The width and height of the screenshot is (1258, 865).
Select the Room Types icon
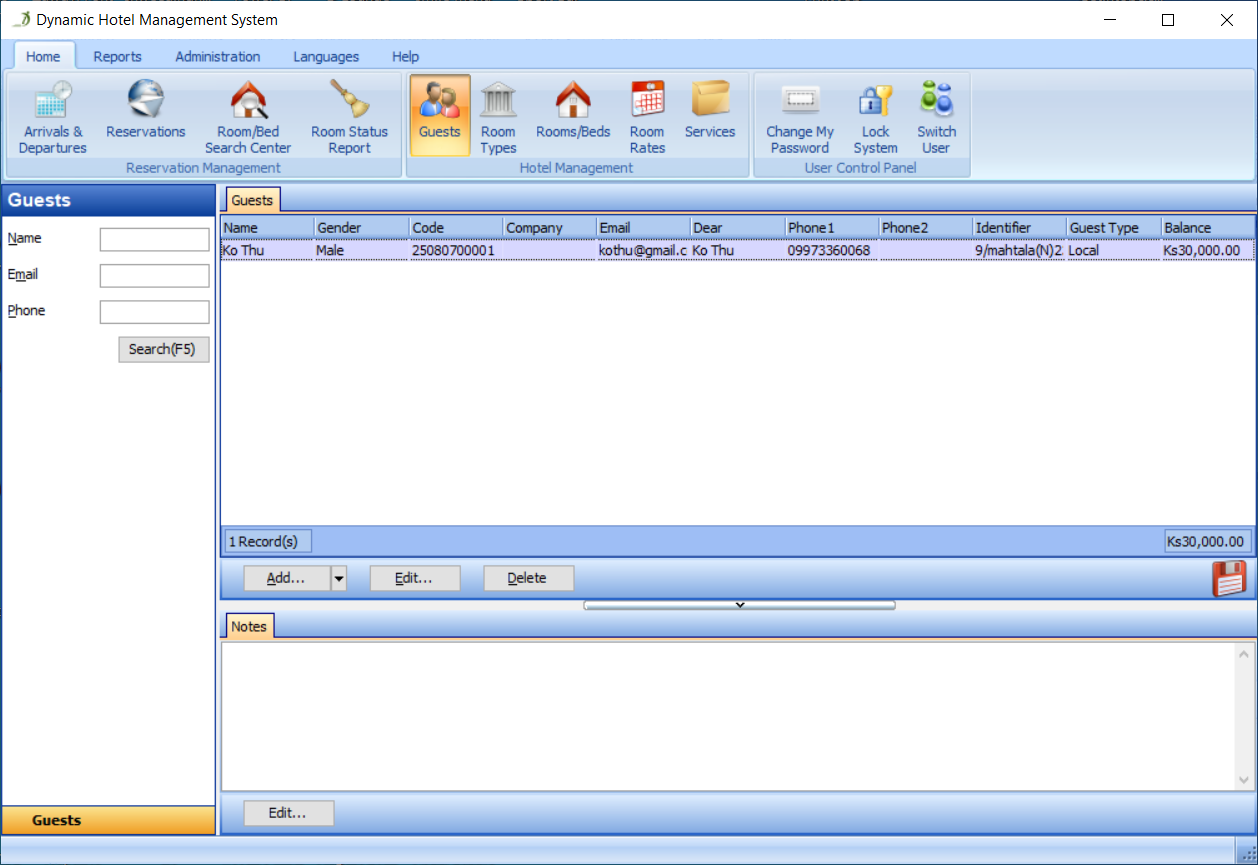498,117
